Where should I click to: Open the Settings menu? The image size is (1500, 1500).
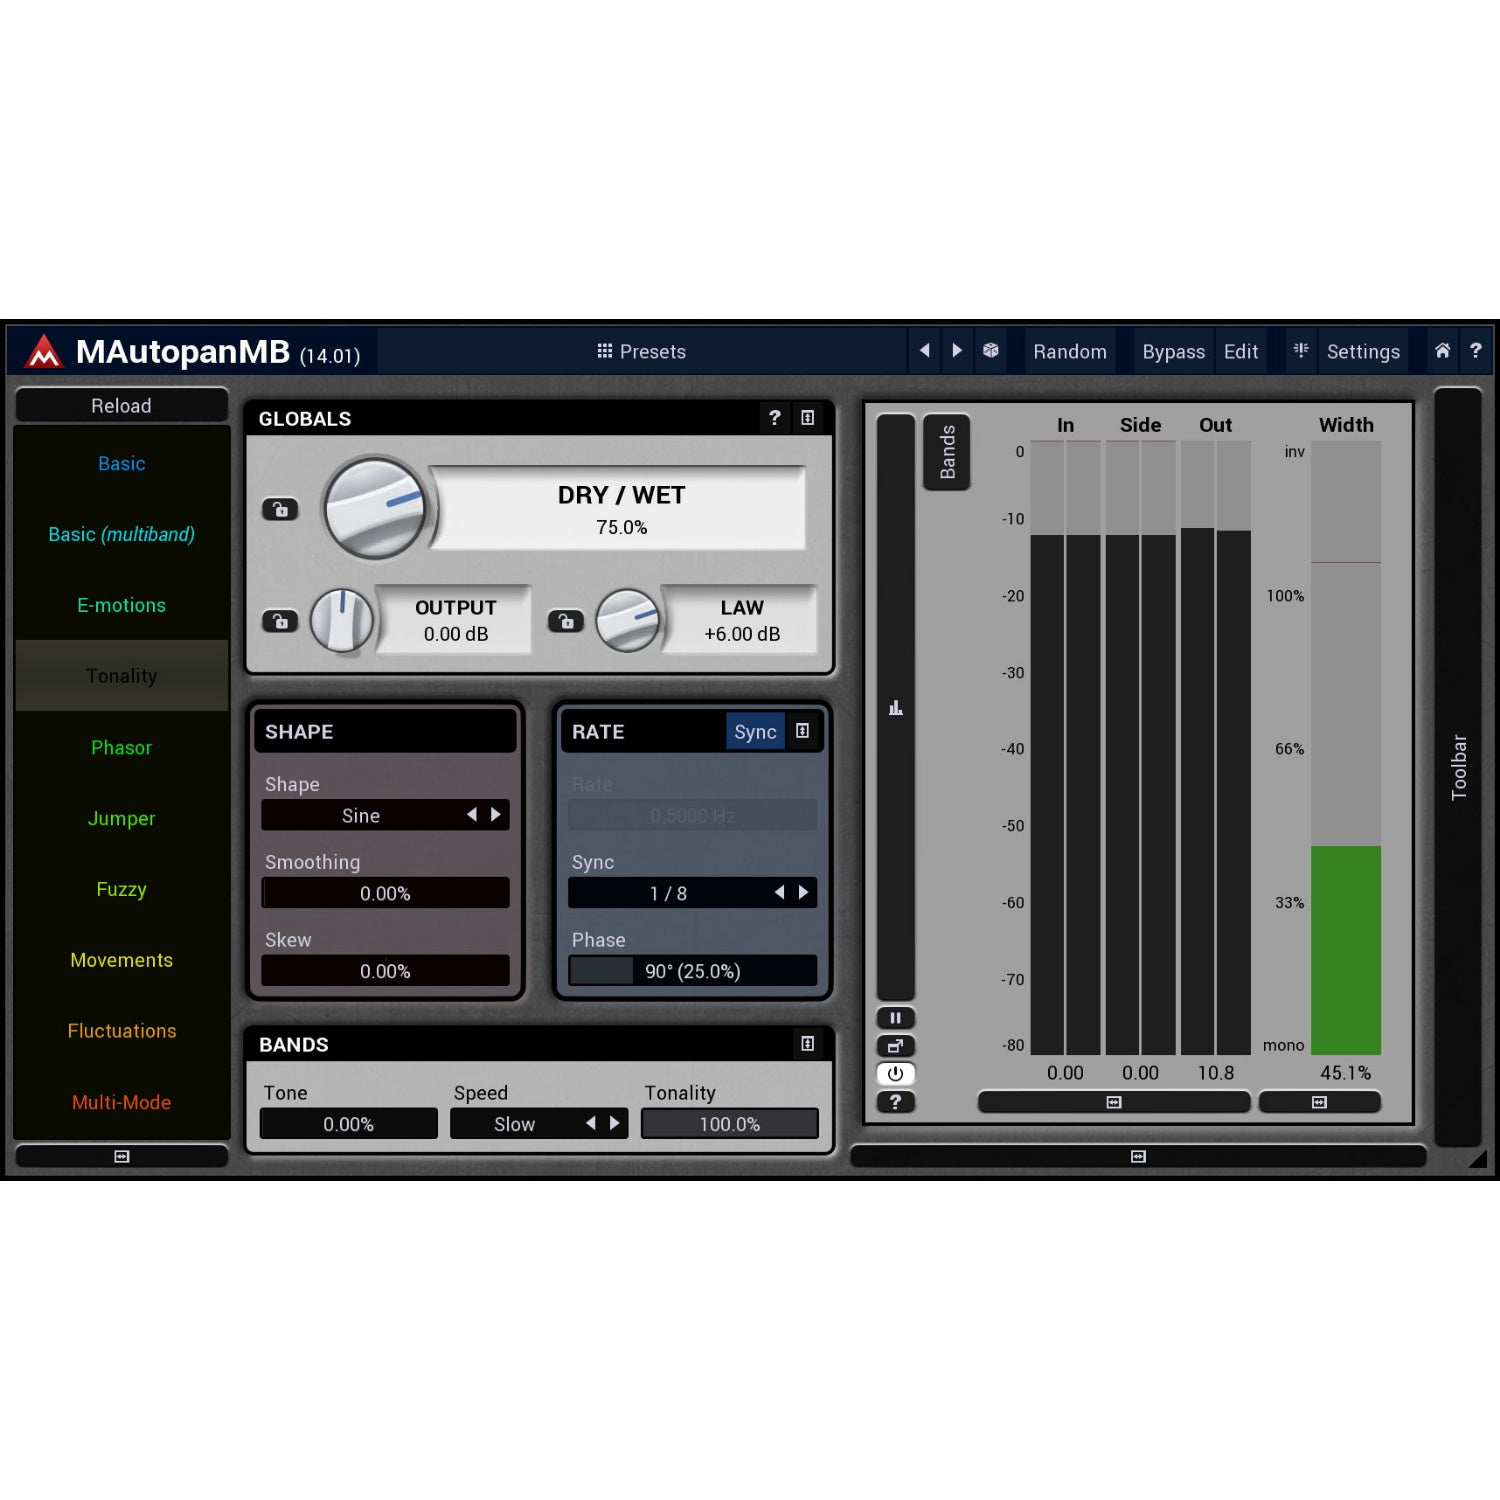tap(1363, 352)
